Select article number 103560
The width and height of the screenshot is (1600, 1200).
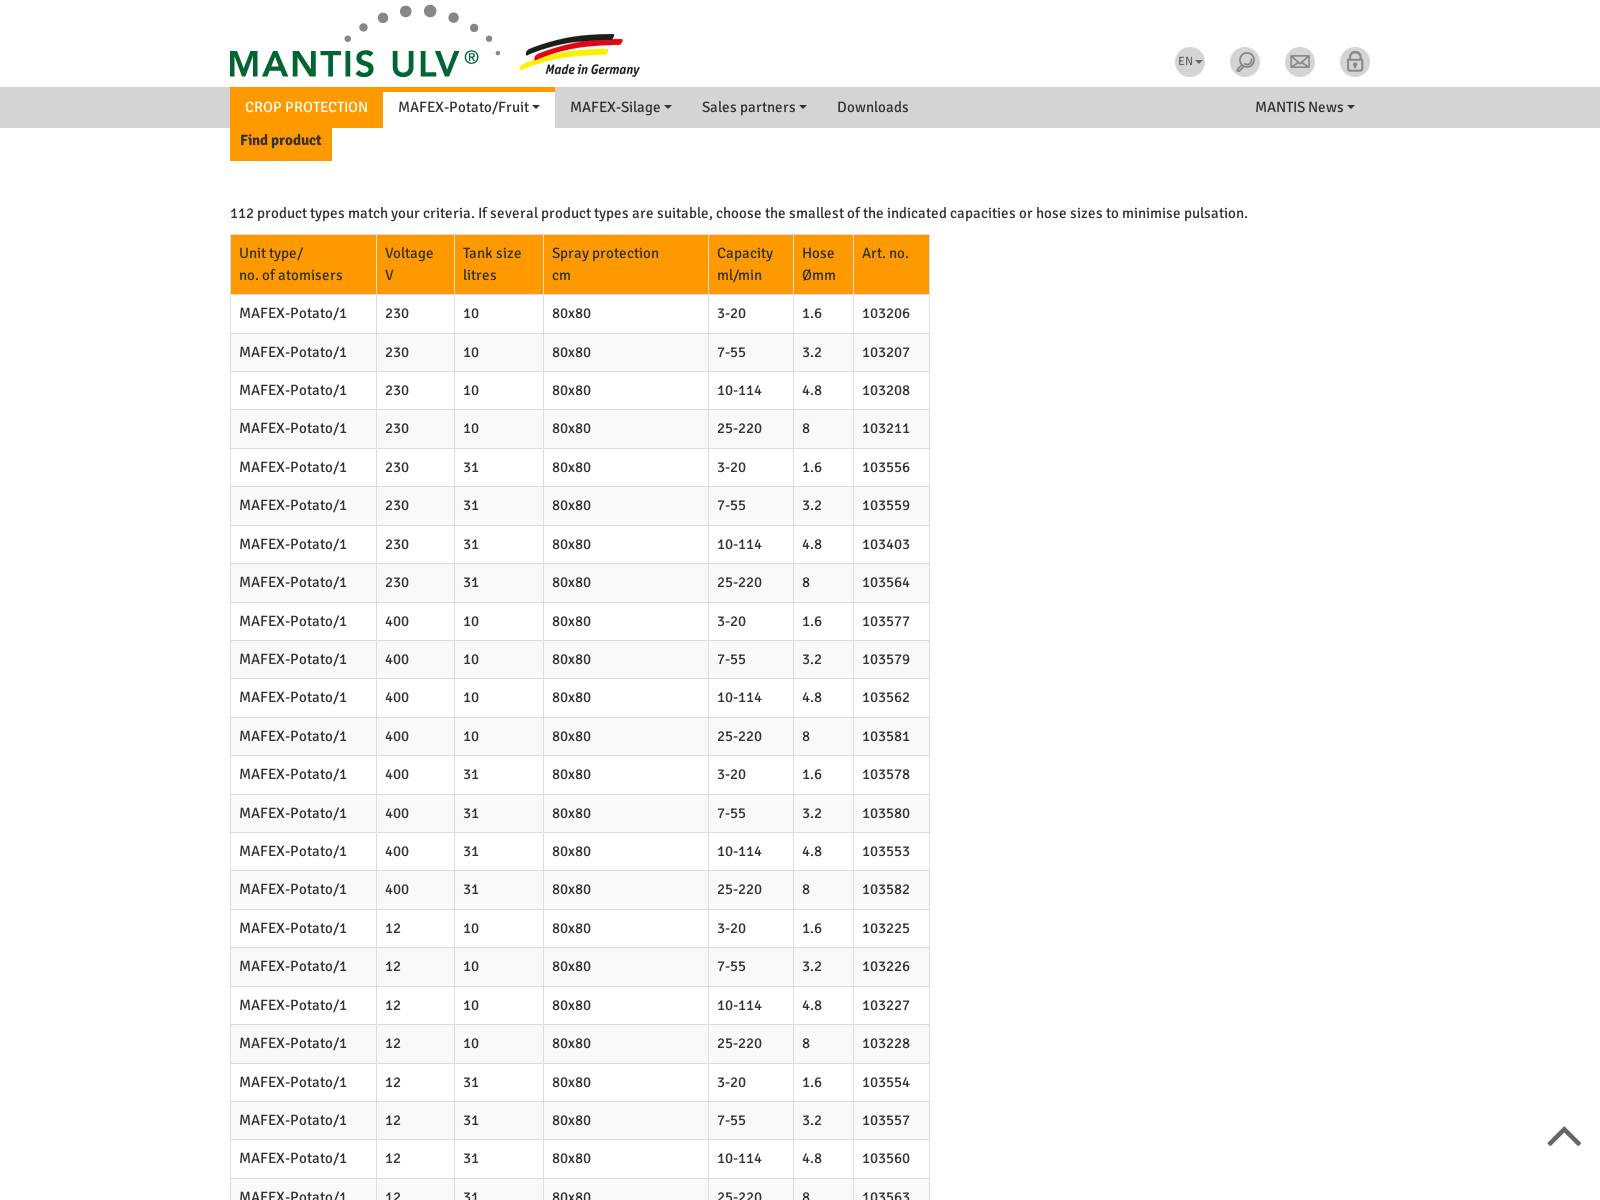click(x=886, y=1159)
